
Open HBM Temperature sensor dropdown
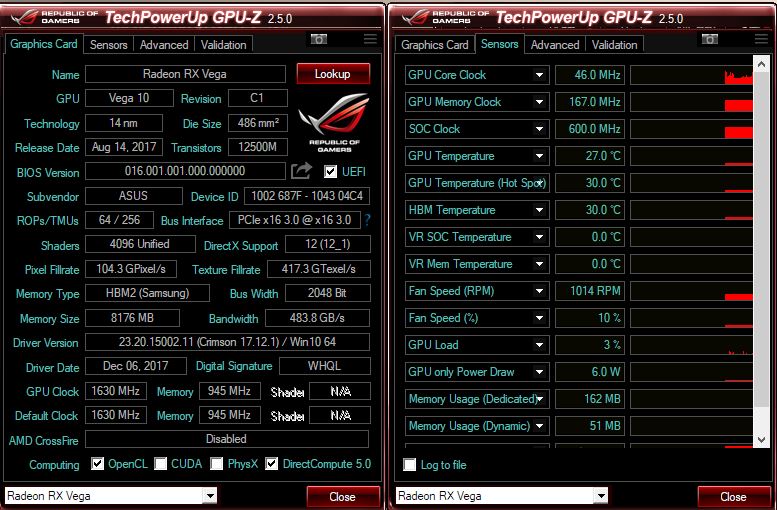tap(539, 210)
